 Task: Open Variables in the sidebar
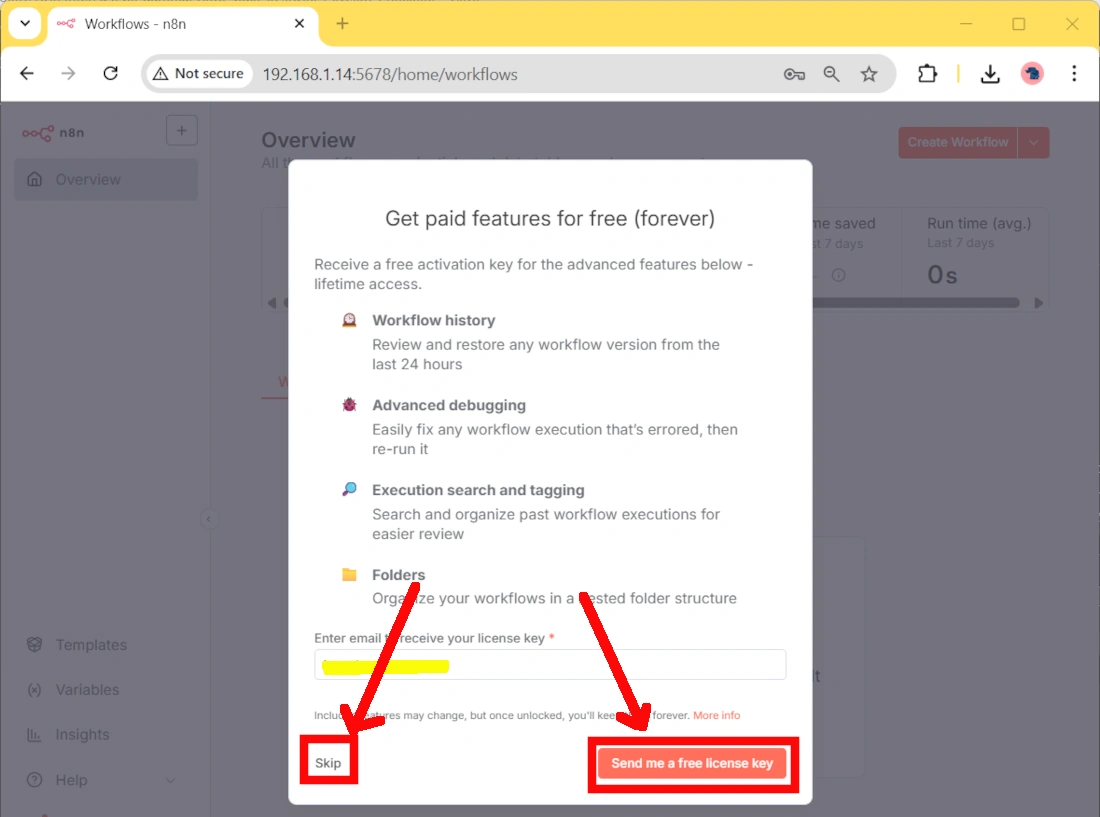86,690
